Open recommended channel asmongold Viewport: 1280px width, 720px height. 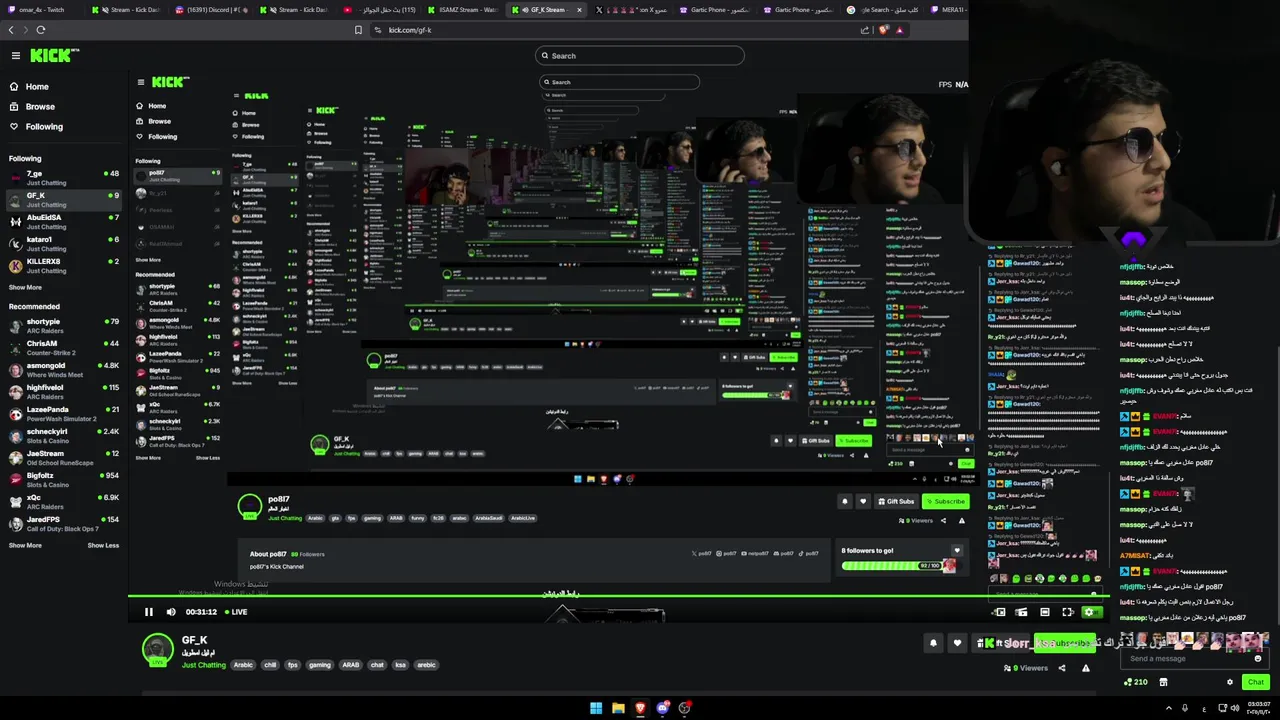click(x=64, y=370)
